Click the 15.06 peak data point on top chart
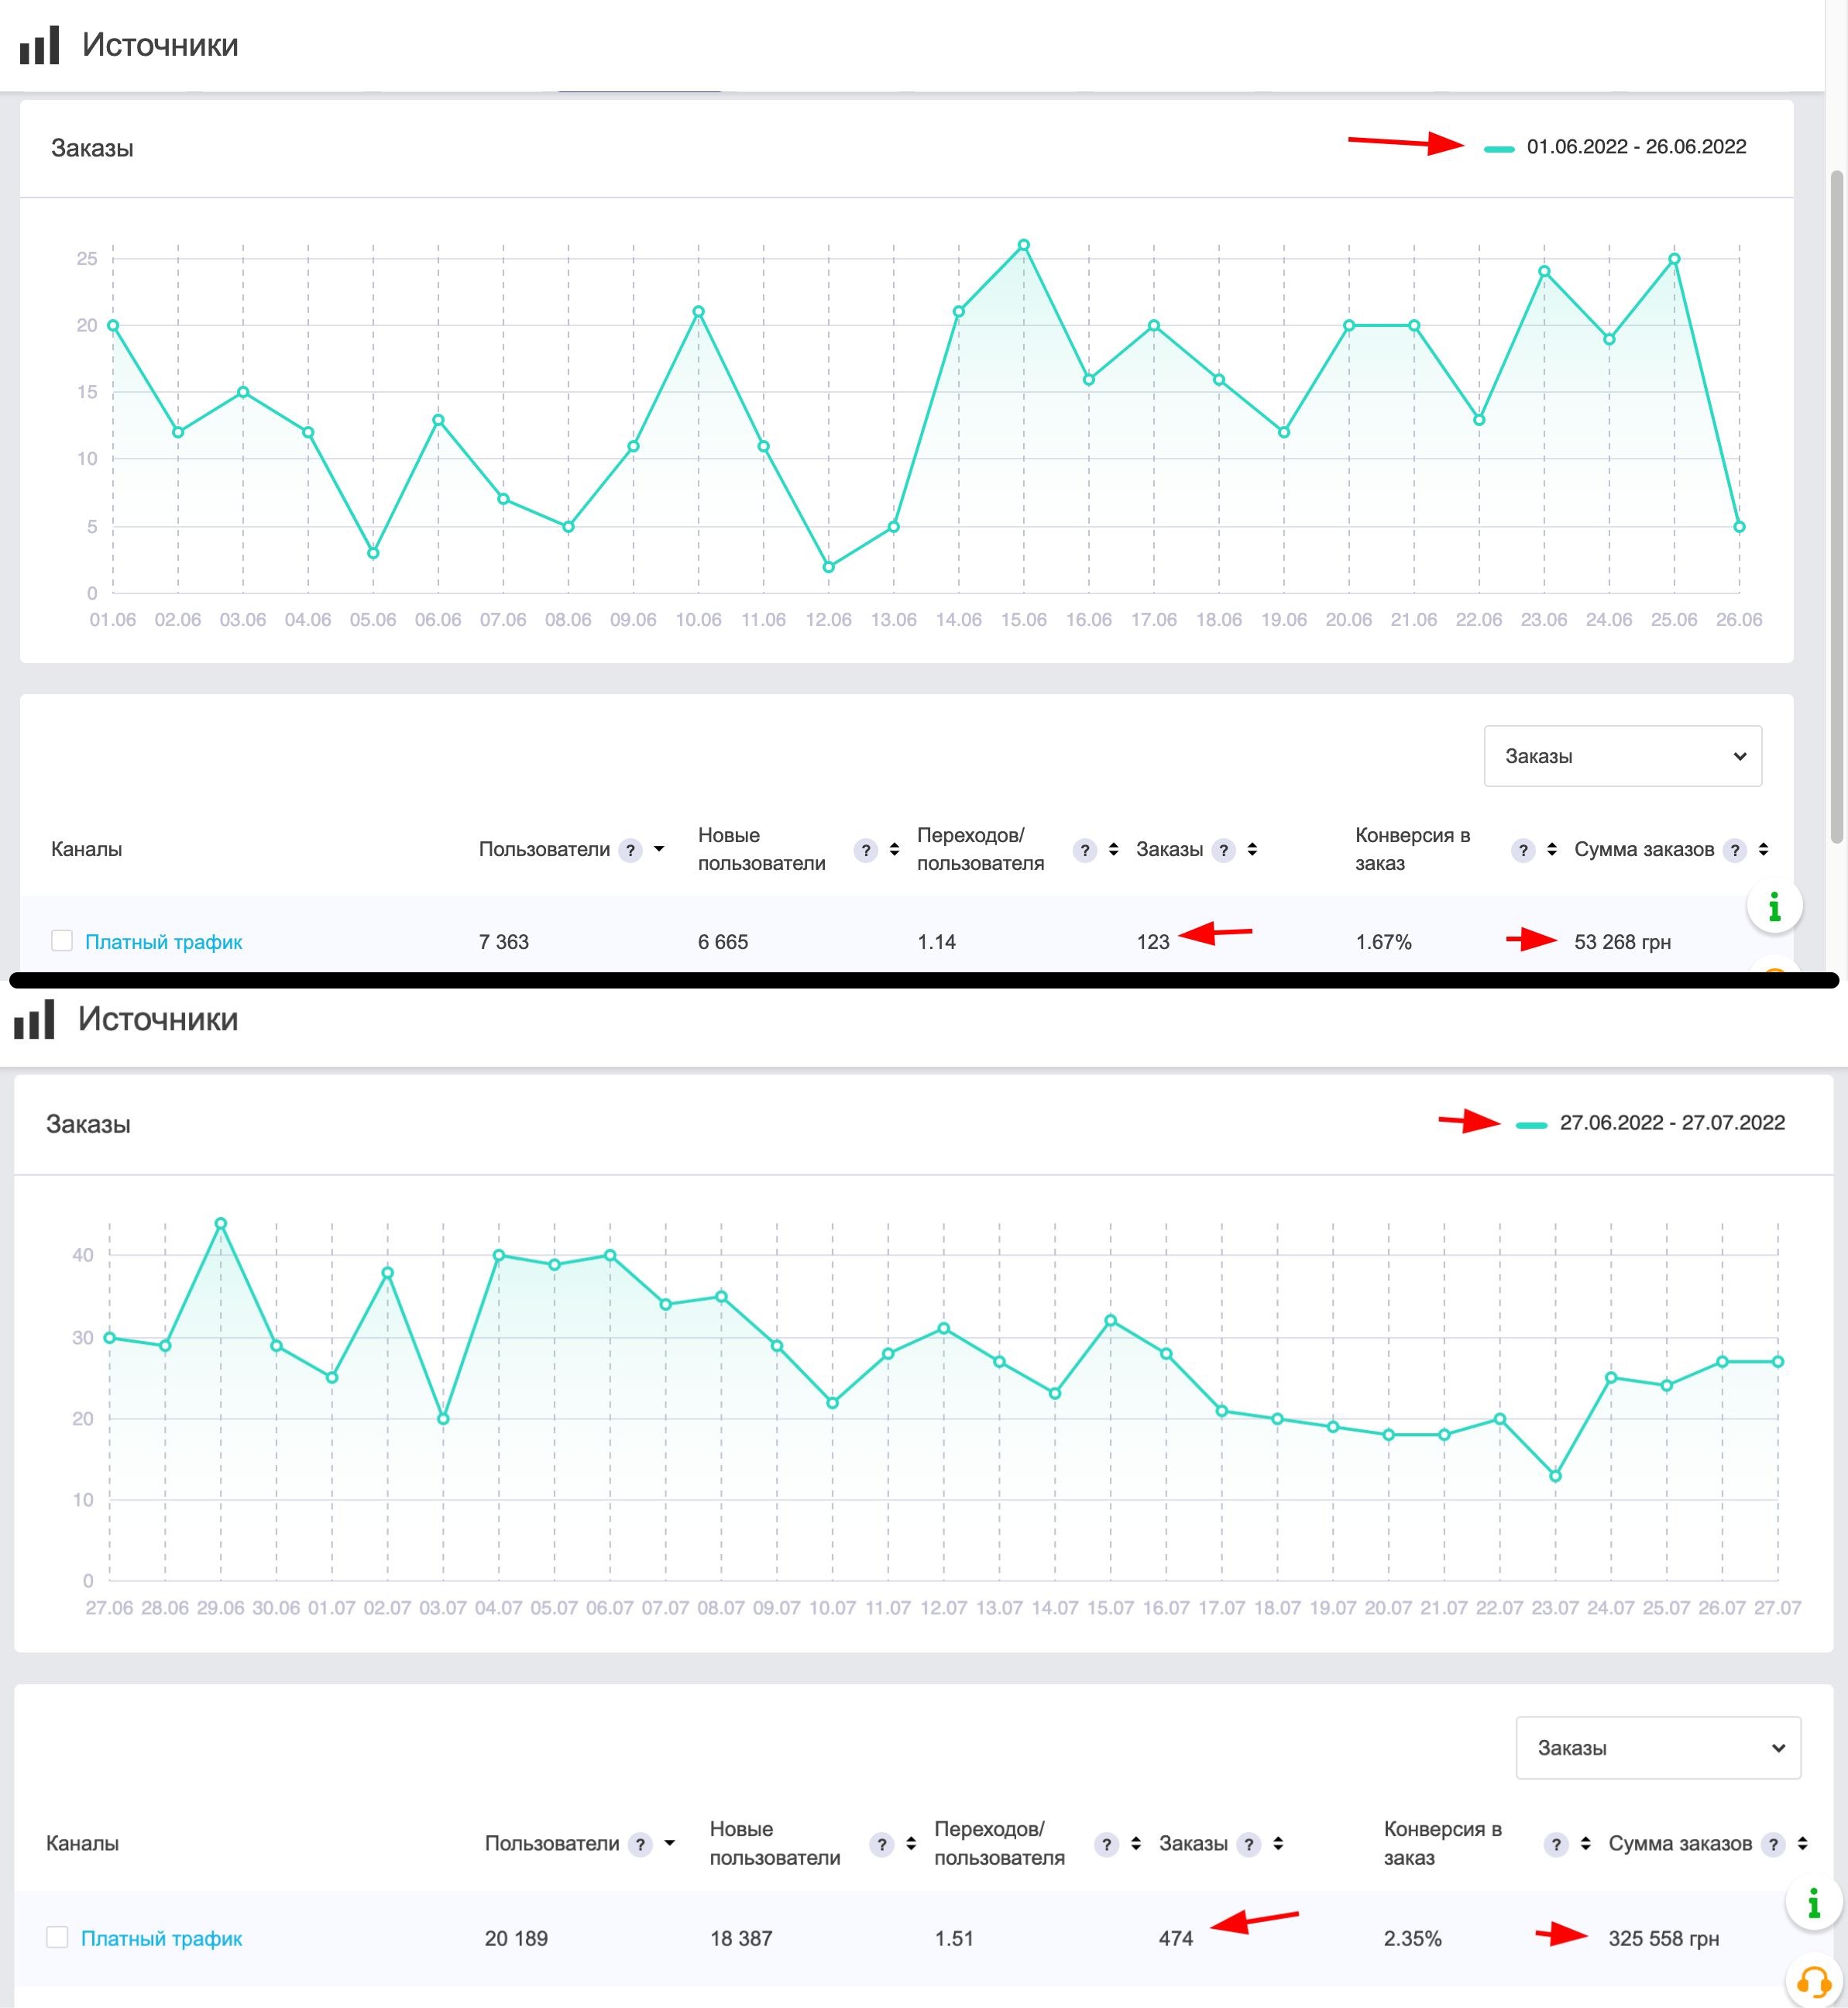This screenshot has width=1848, height=2008. point(1023,245)
